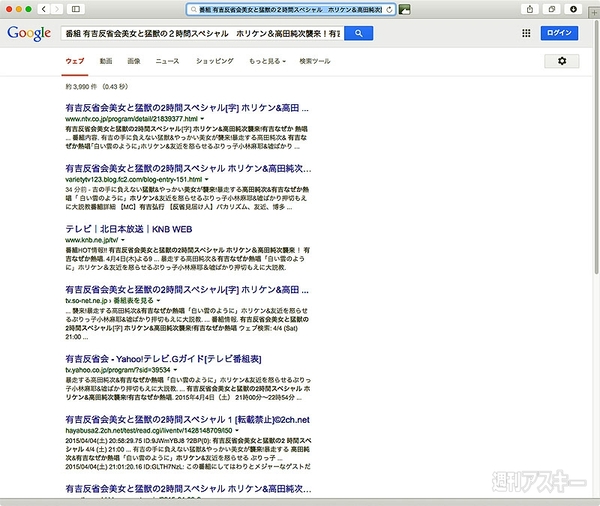Expand arrow beside www.knb.ne.jp/tv/ URL
The image size is (600, 506).
pyautogui.click(x=123, y=240)
